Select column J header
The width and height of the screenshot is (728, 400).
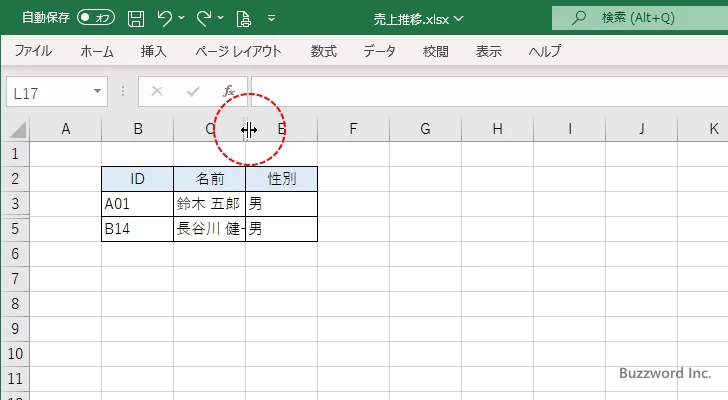pos(641,129)
